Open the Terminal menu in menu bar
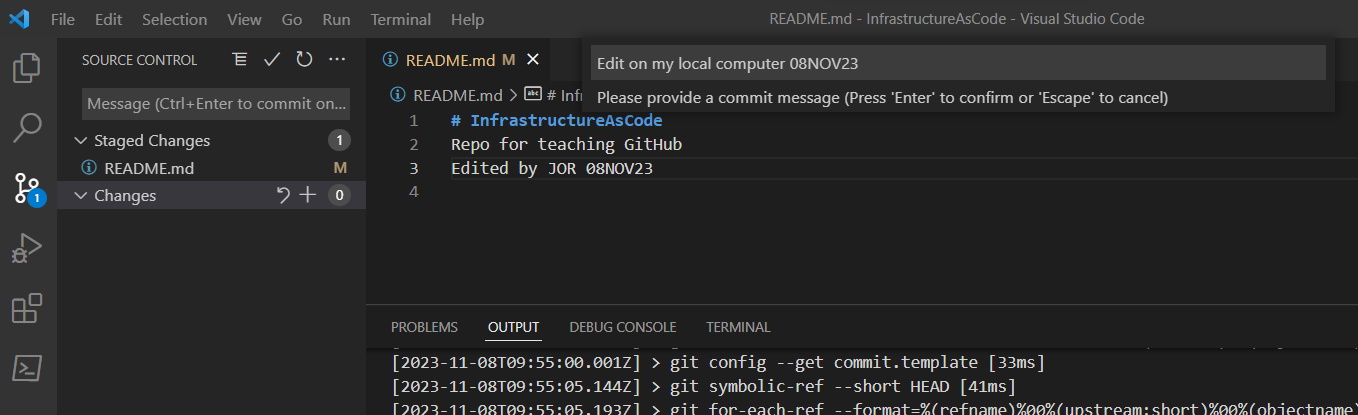Screen dimensions: 1358x415 point(400,19)
